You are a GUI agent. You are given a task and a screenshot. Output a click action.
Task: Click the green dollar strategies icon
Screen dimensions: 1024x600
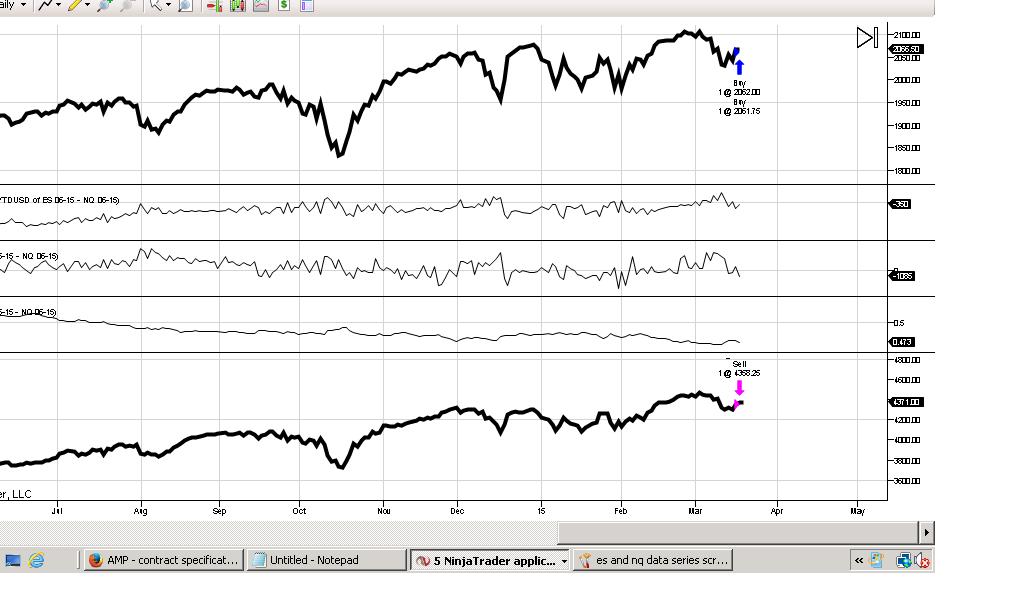coord(284,5)
